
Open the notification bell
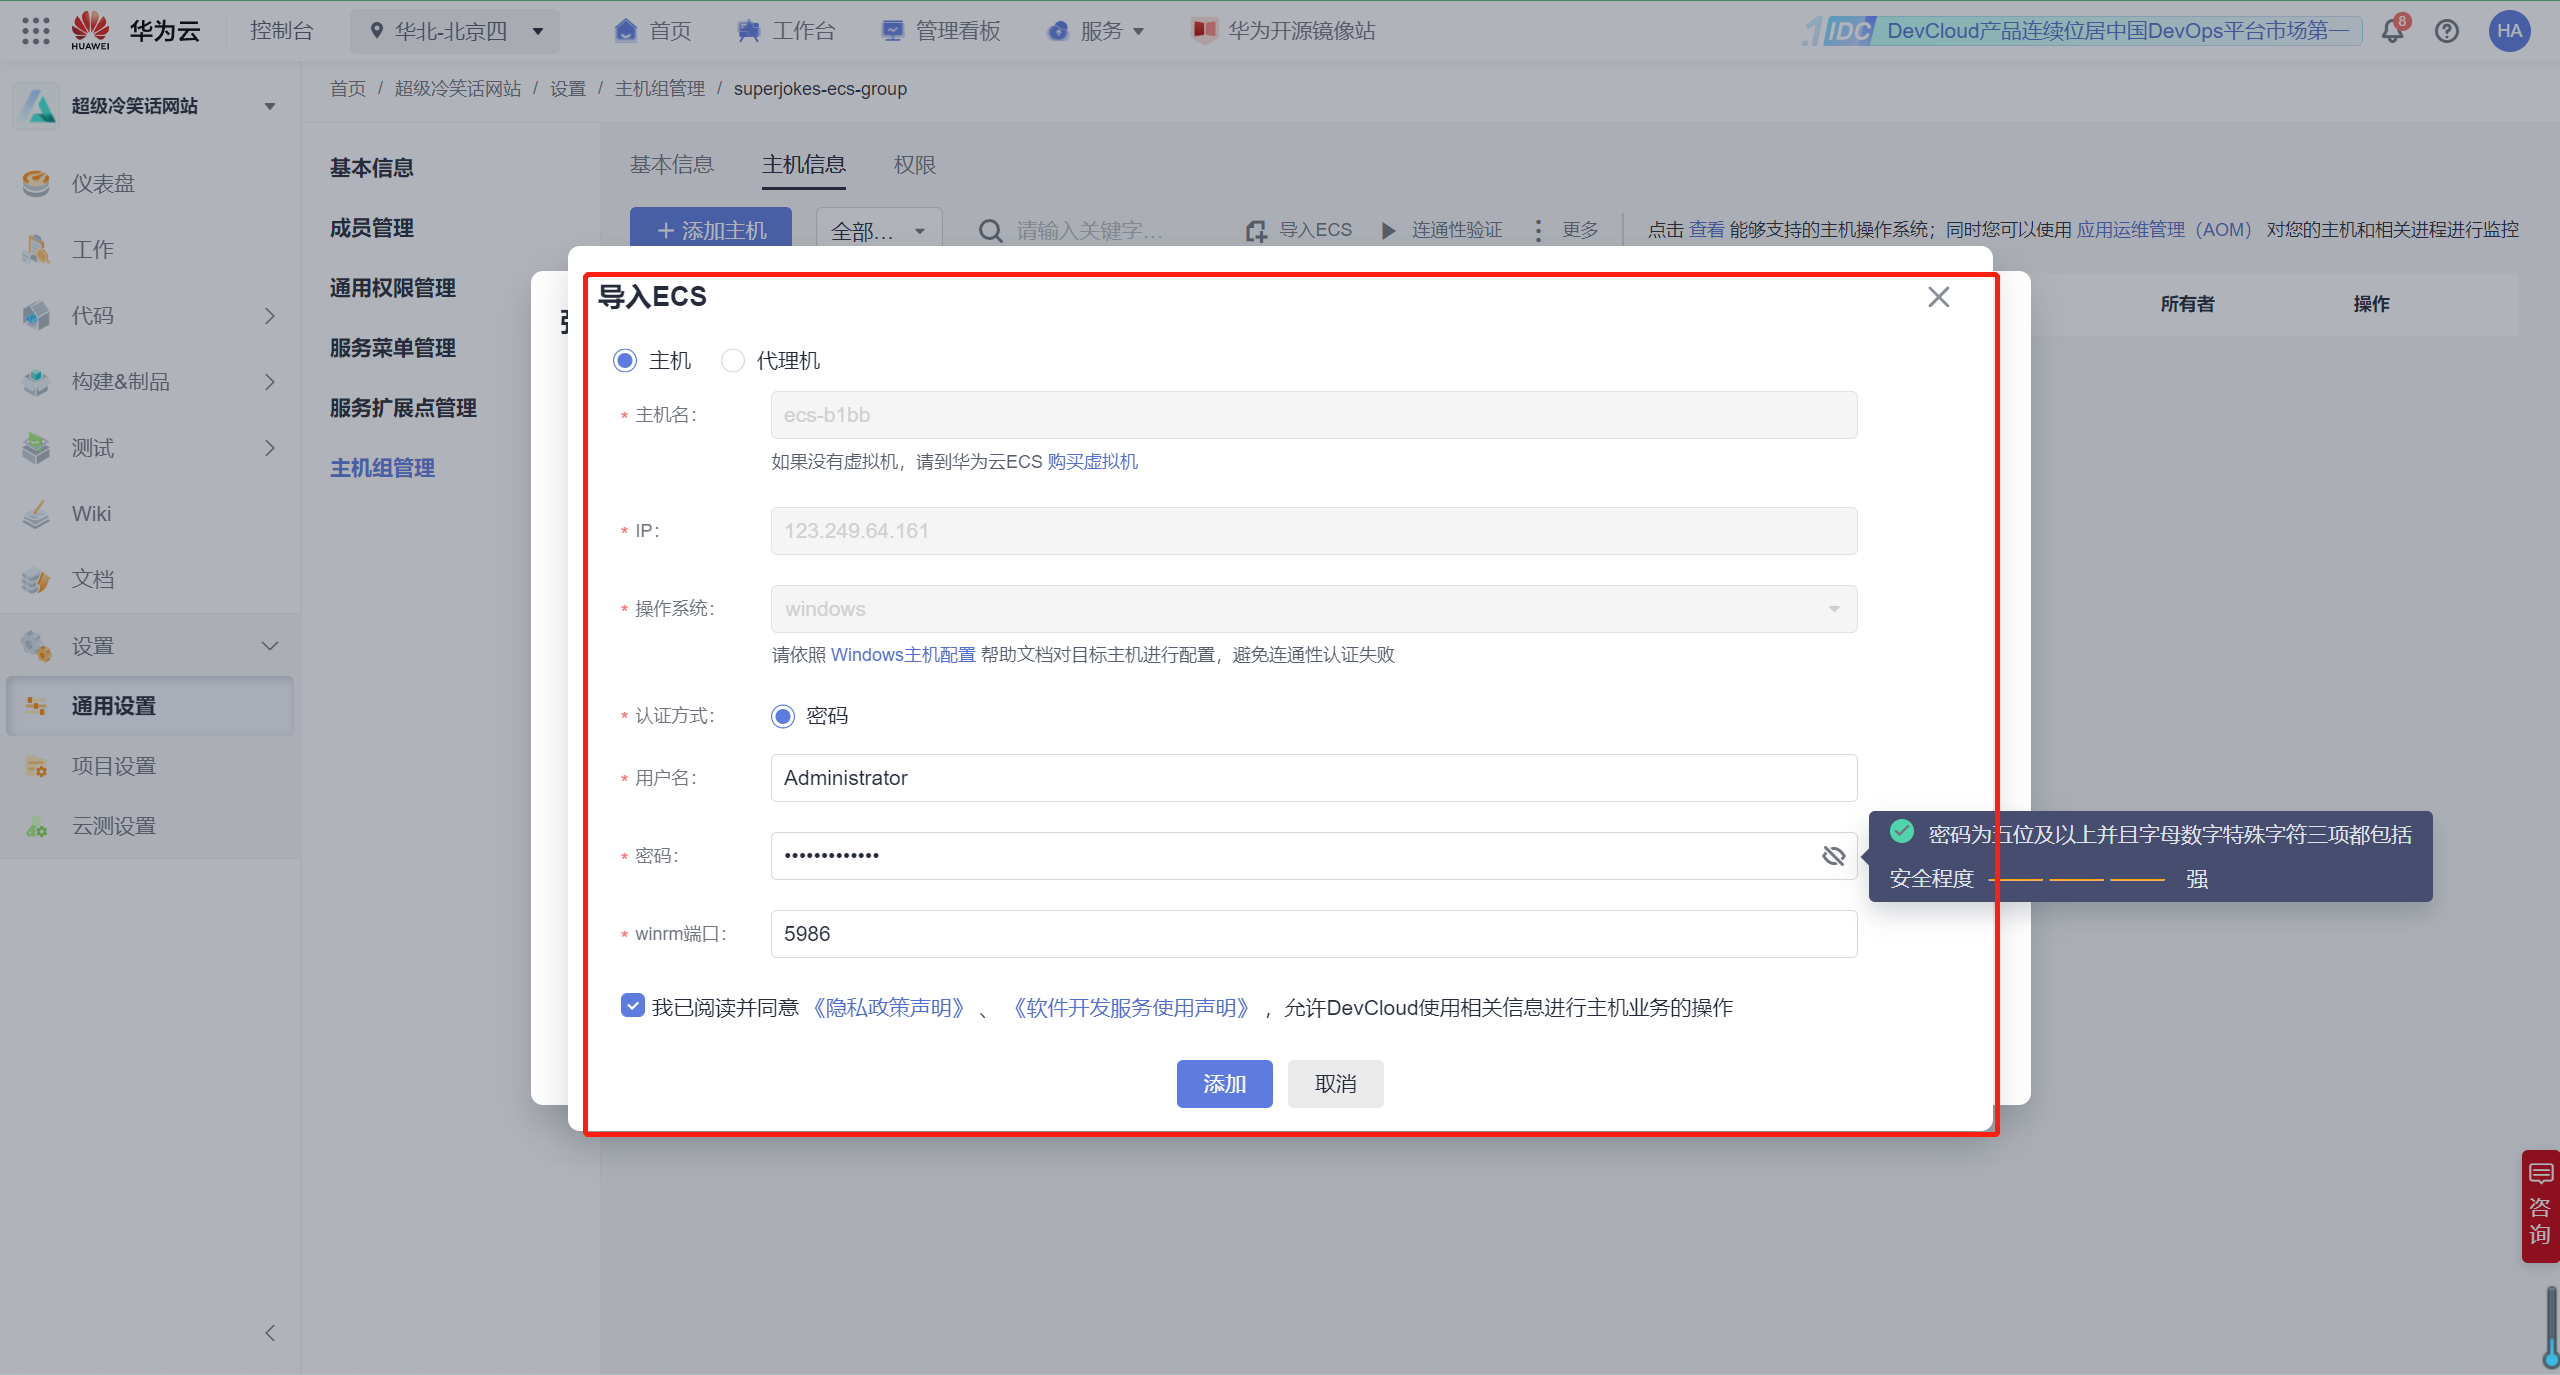pos(2392,31)
